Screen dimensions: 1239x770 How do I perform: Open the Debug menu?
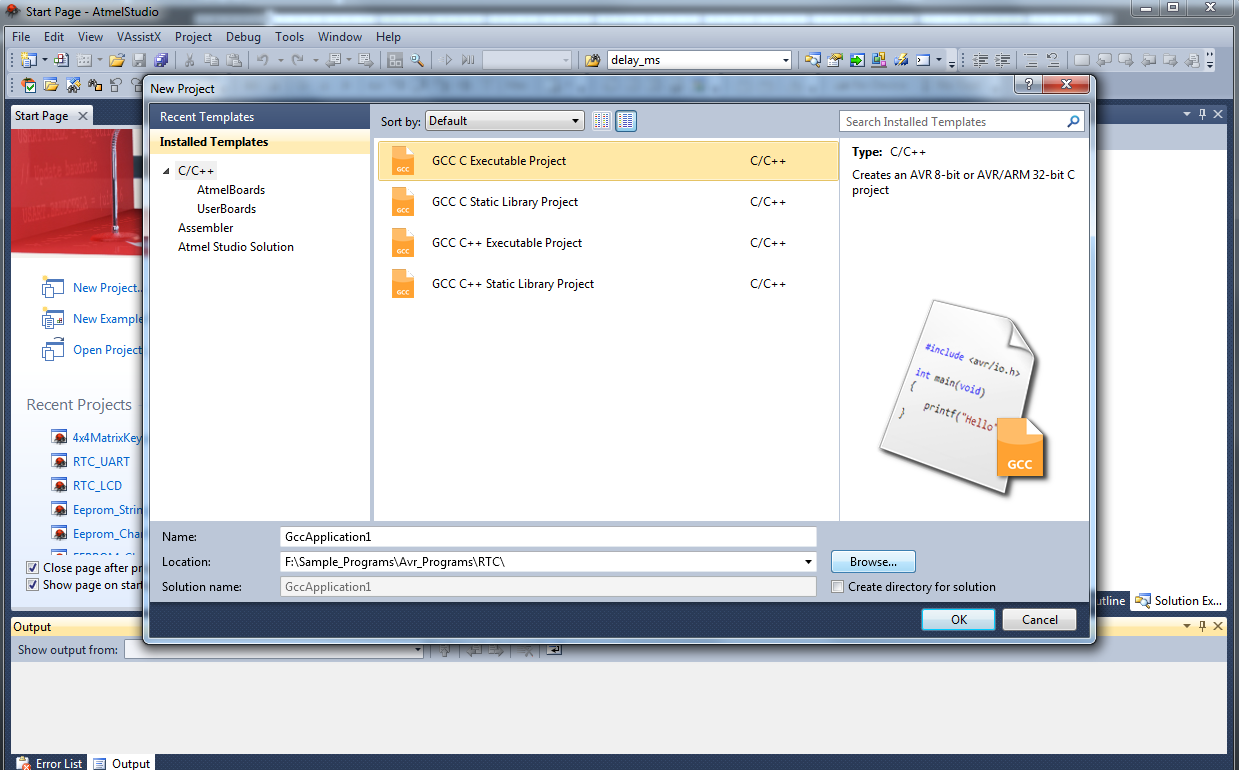tap(243, 37)
